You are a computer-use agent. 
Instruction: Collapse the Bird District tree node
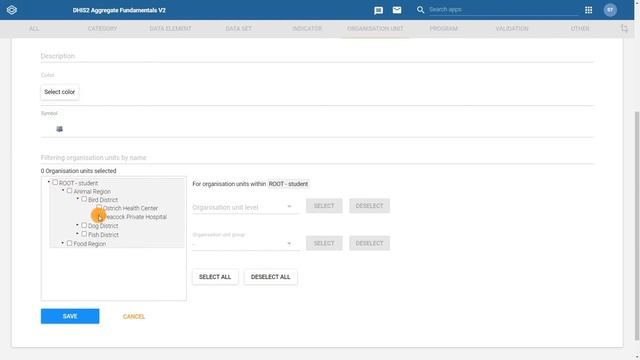click(78, 199)
